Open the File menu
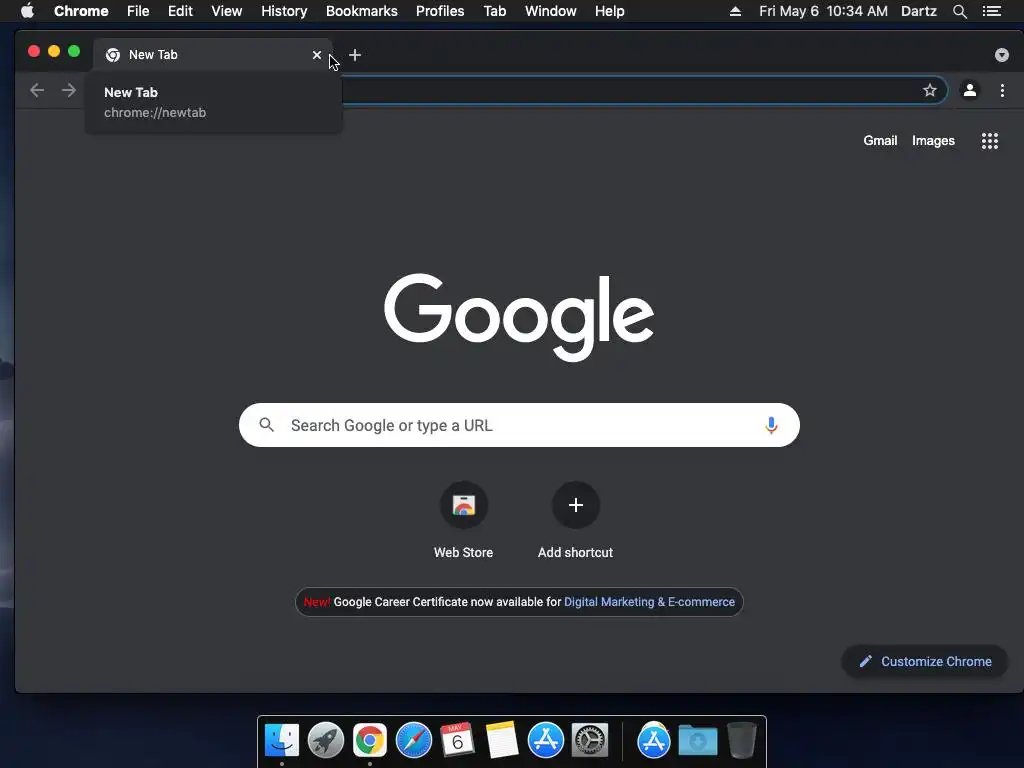The image size is (1024, 768). tap(138, 11)
